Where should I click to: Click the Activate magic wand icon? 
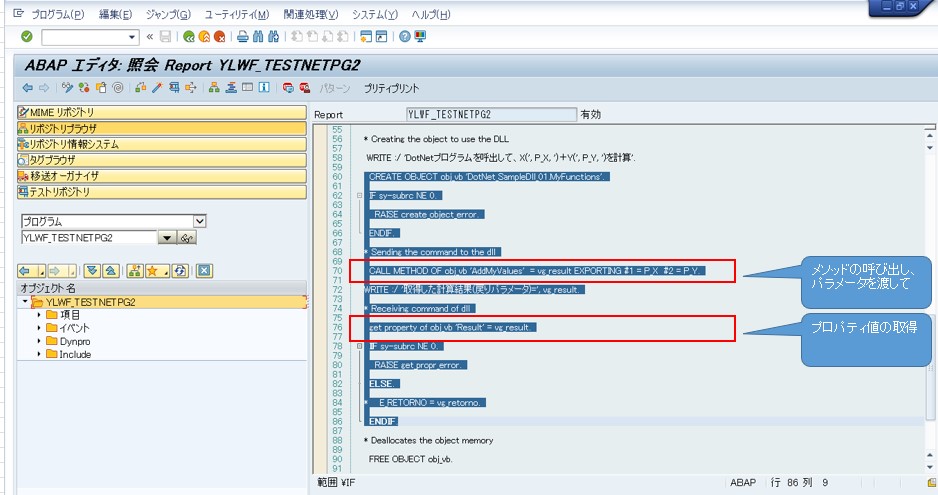coord(157,88)
